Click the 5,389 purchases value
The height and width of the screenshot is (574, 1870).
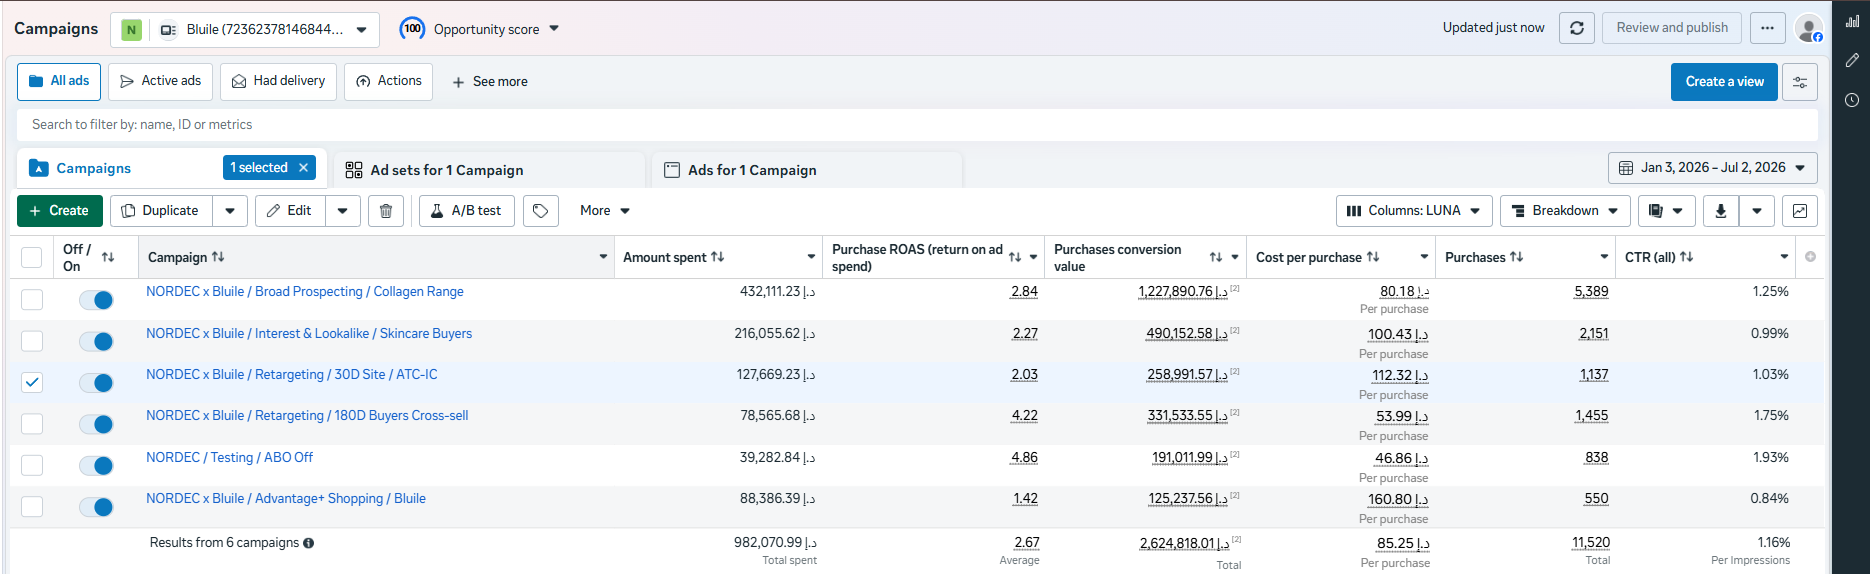pyautogui.click(x=1591, y=291)
